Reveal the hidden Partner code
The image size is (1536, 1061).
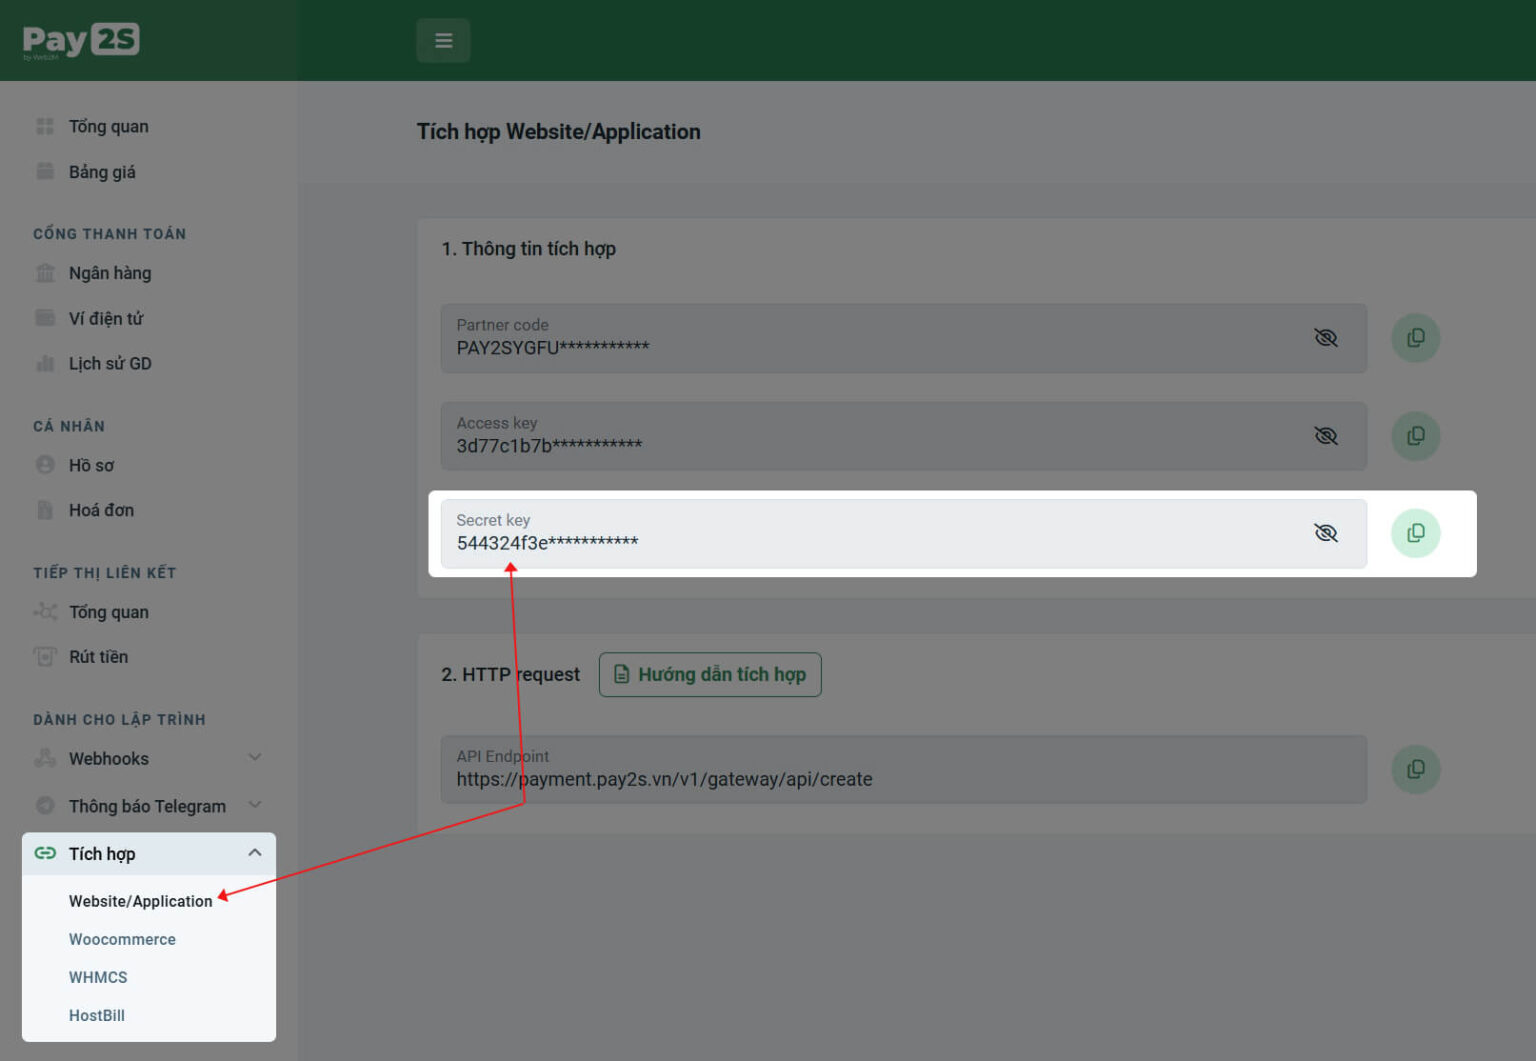tap(1325, 338)
